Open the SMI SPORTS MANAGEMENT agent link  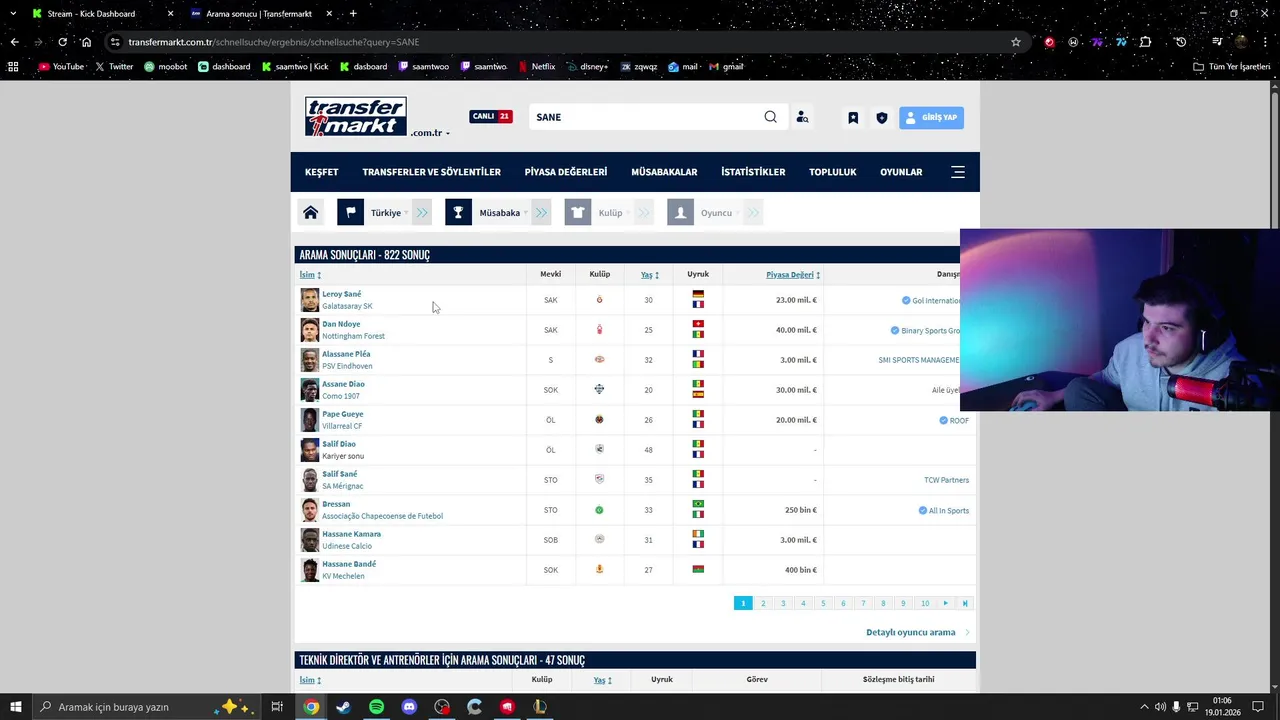920,360
